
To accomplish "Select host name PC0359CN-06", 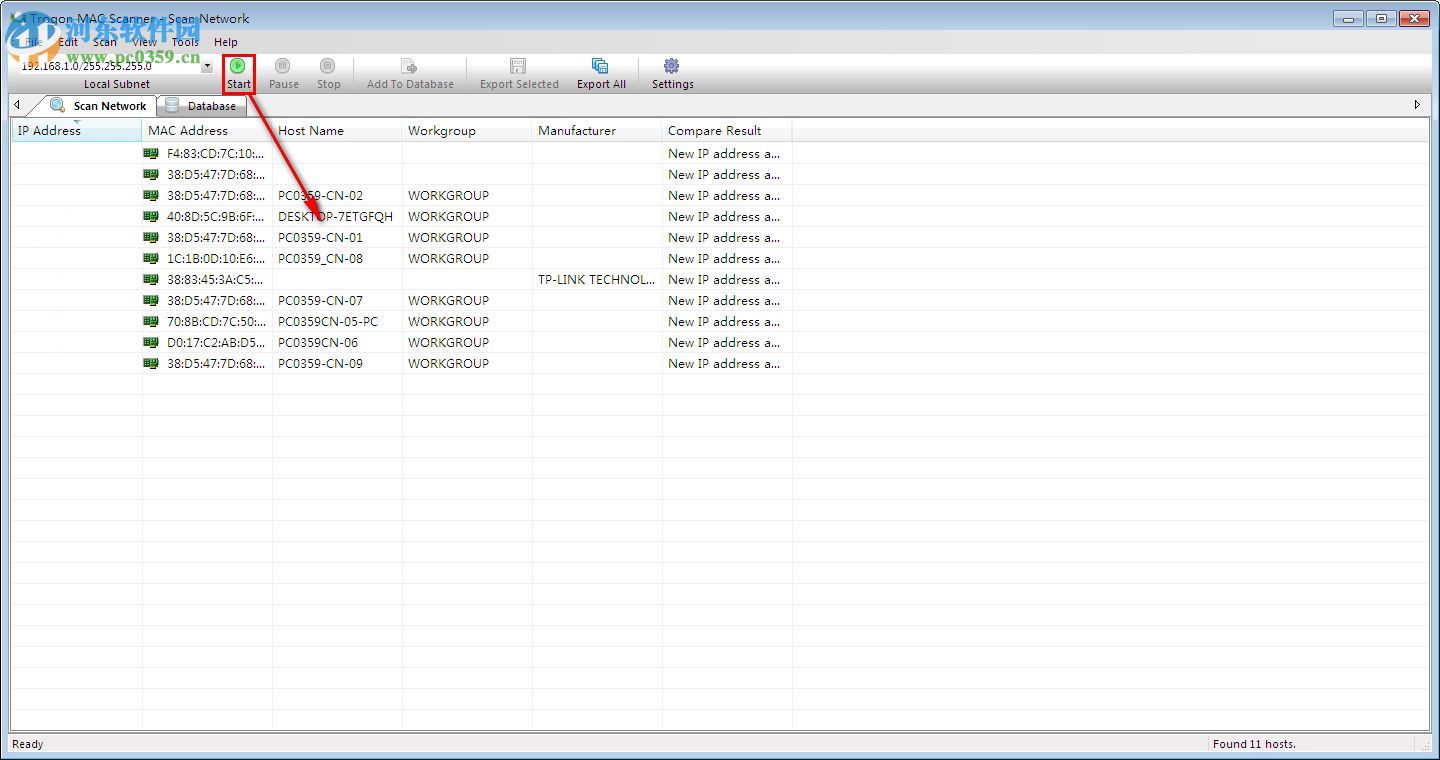I will (318, 342).
